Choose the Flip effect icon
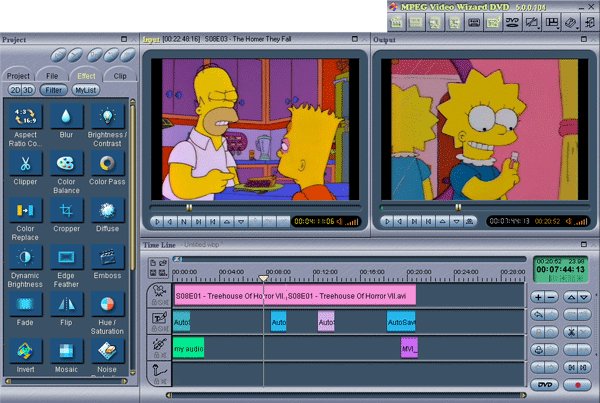This screenshot has width=600, height=403. [66, 305]
